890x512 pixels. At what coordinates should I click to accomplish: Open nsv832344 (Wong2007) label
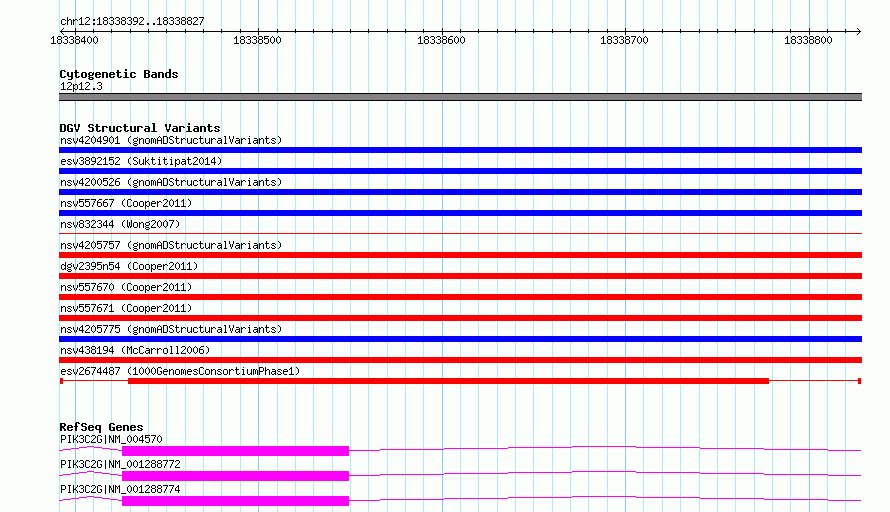[120, 224]
